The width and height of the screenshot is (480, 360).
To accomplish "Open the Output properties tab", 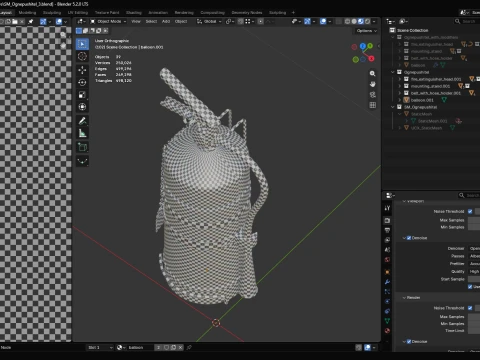I will [x=387, y=230].
